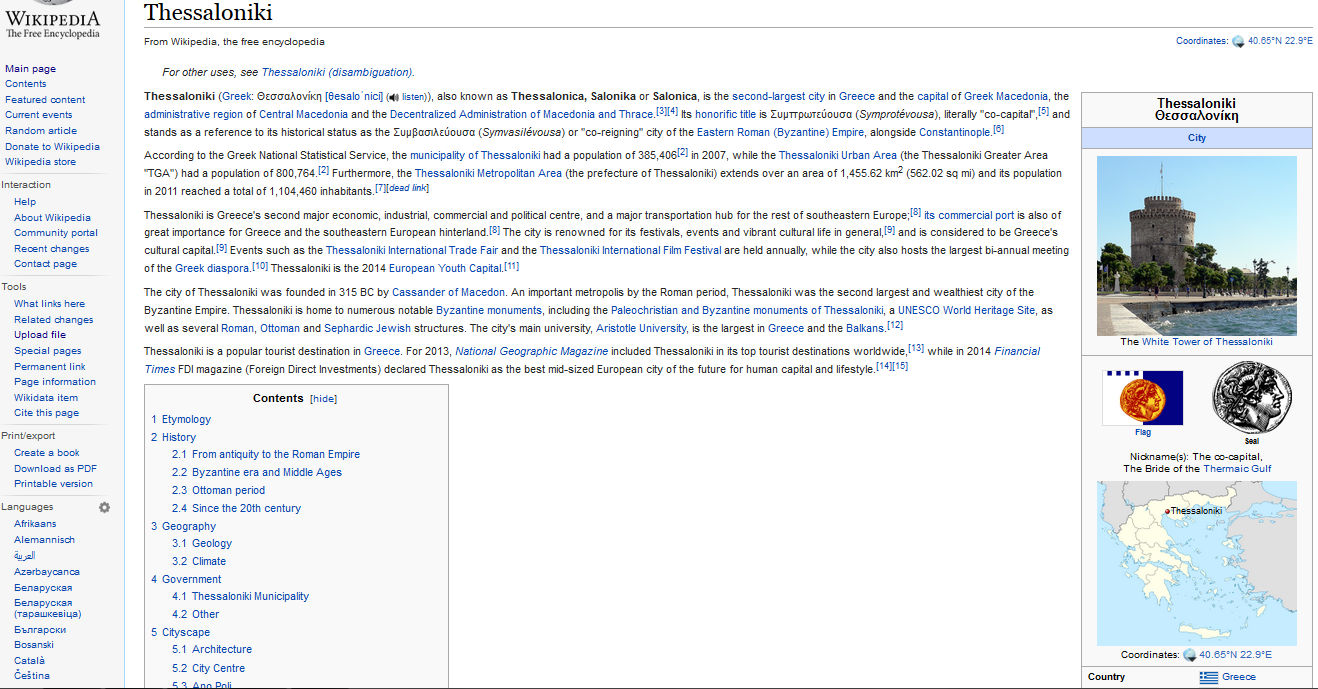Open the "second-largest city" link
The width and height of the screenshot is (1318, 689).
pos(779,97)
